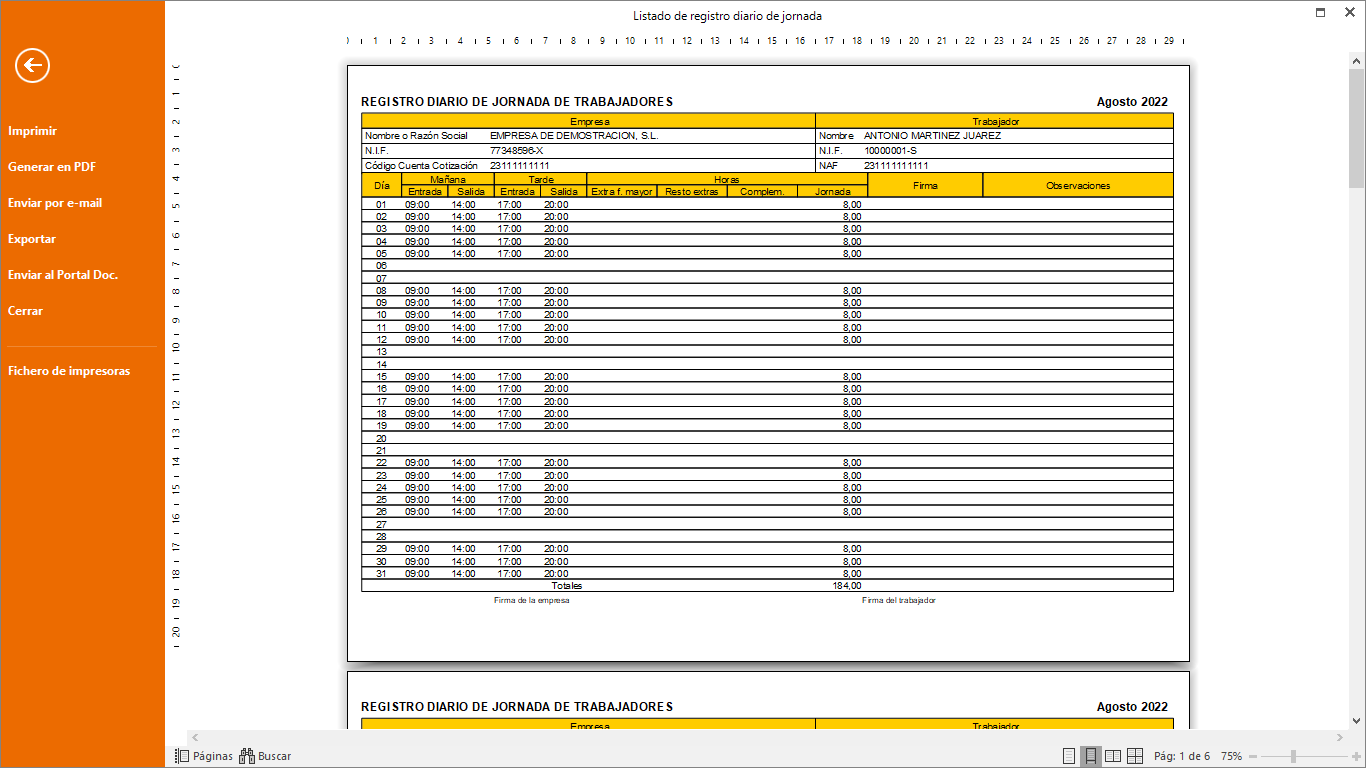Click Cerrar in the sidebar
1366x768 pixels.
point(25,311)
